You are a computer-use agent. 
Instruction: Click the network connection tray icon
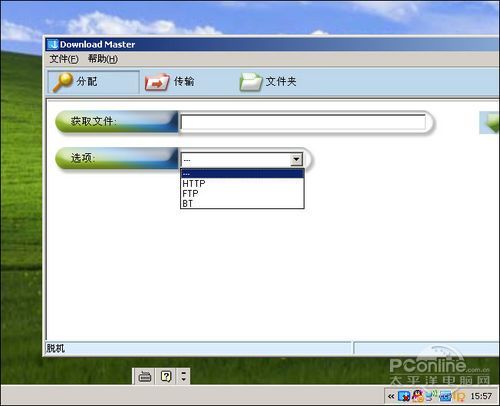(x=431, y=396)
